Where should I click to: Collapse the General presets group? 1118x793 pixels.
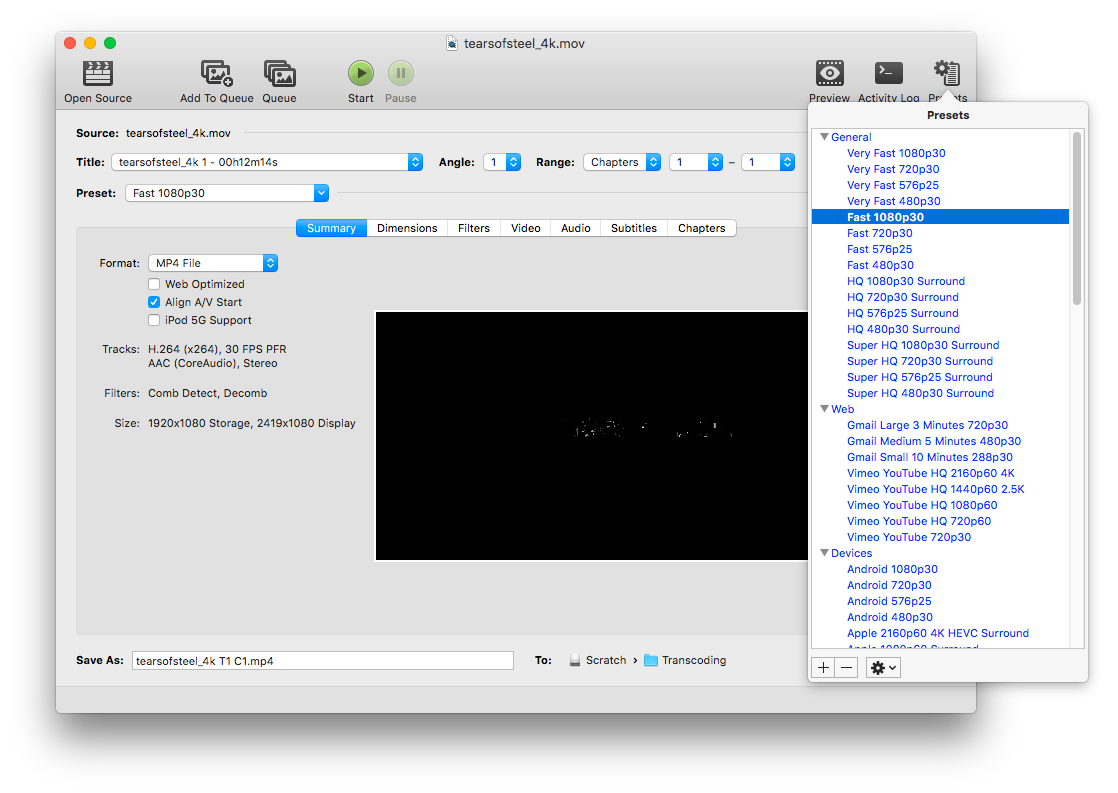click(x=824, y=137)
